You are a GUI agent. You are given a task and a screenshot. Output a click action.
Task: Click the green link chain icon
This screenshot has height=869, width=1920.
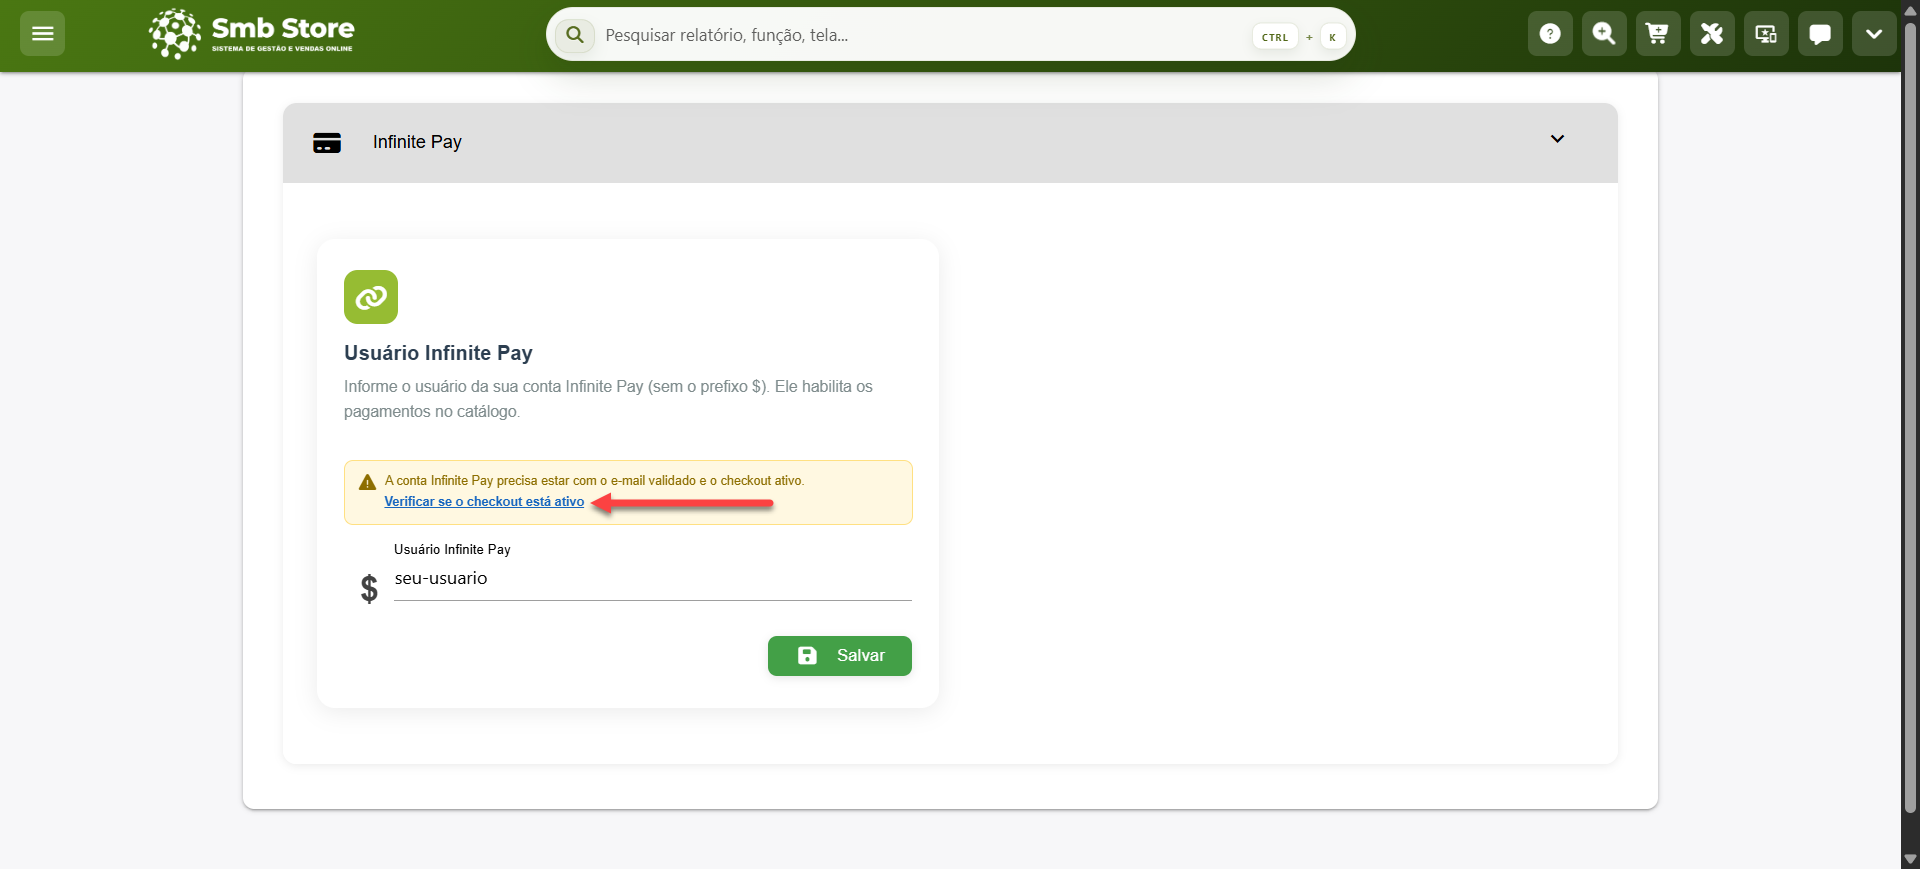point(371,297)
